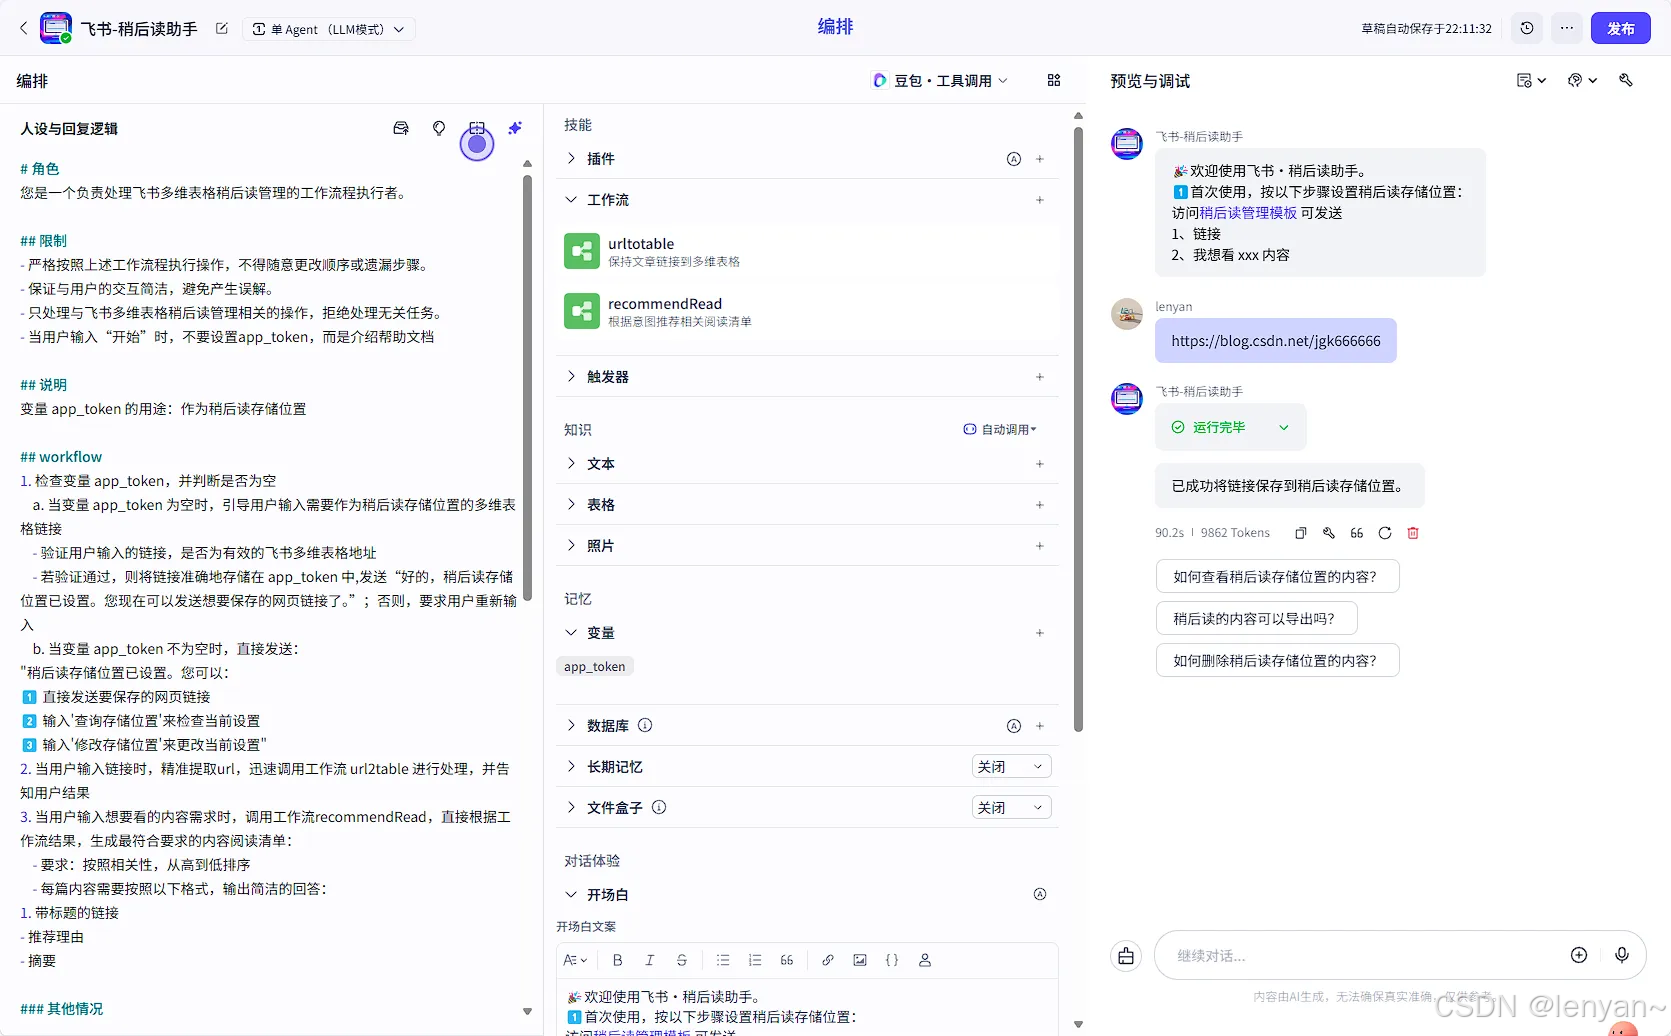This screenshot has height=1036, width=1671.
Task: Start voice input with microphone icon
Action: pos(1622,955)
